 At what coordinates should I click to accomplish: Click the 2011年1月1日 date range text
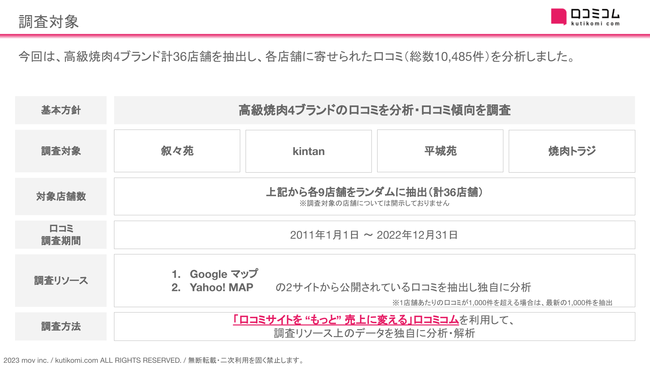[x=374, y=235]
